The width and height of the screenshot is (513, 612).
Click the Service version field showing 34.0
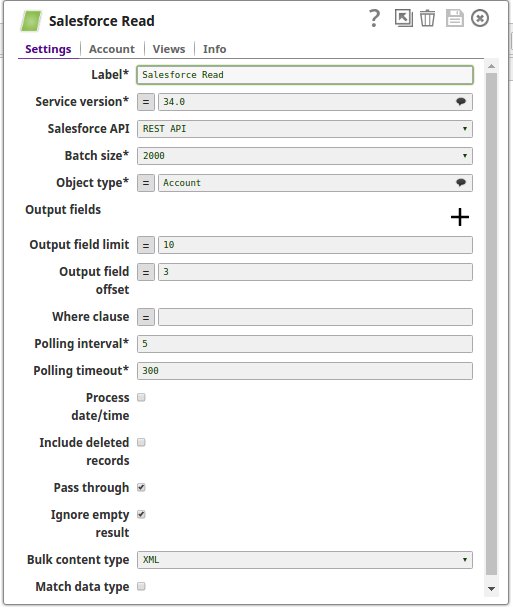(x=315, y=102)
